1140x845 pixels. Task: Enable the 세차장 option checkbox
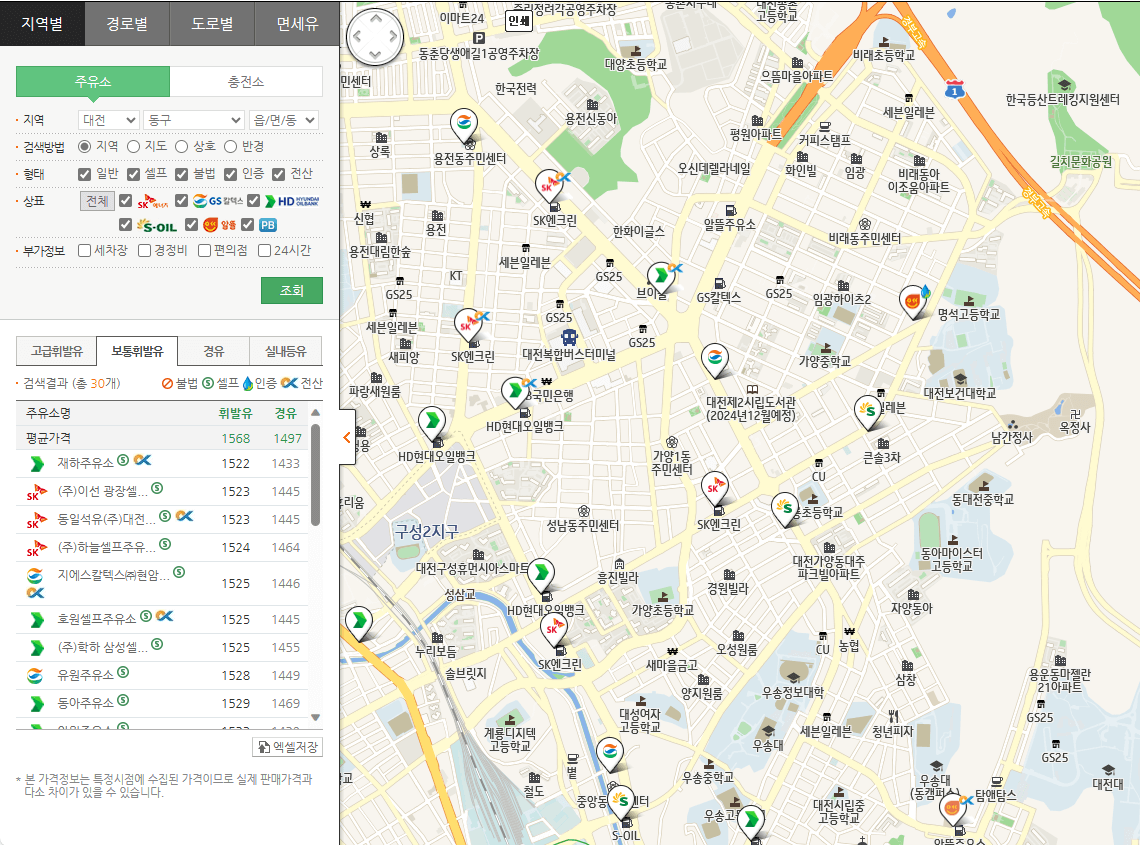pos(84,251)
